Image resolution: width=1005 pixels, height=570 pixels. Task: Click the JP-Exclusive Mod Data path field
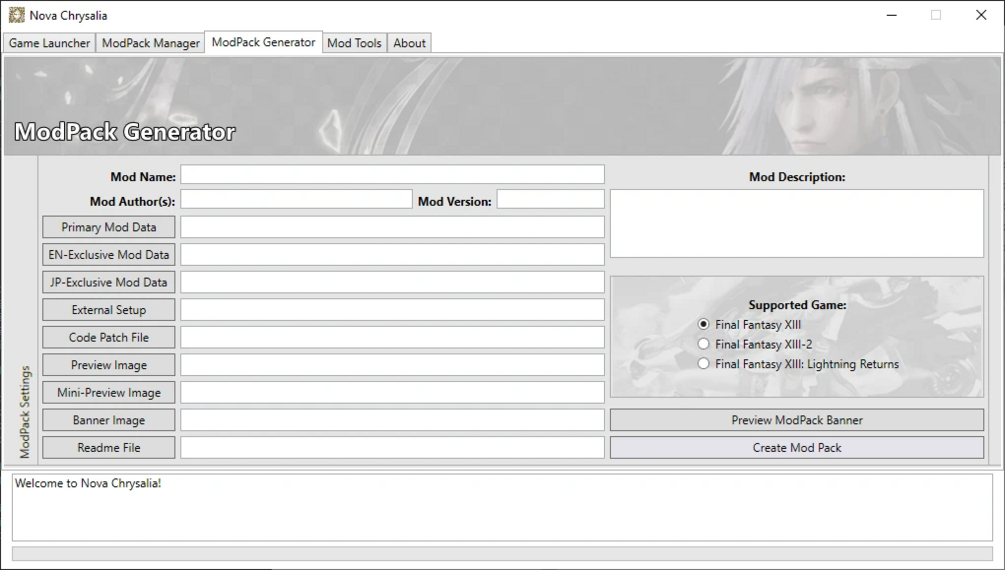click(x=392, y=282)
